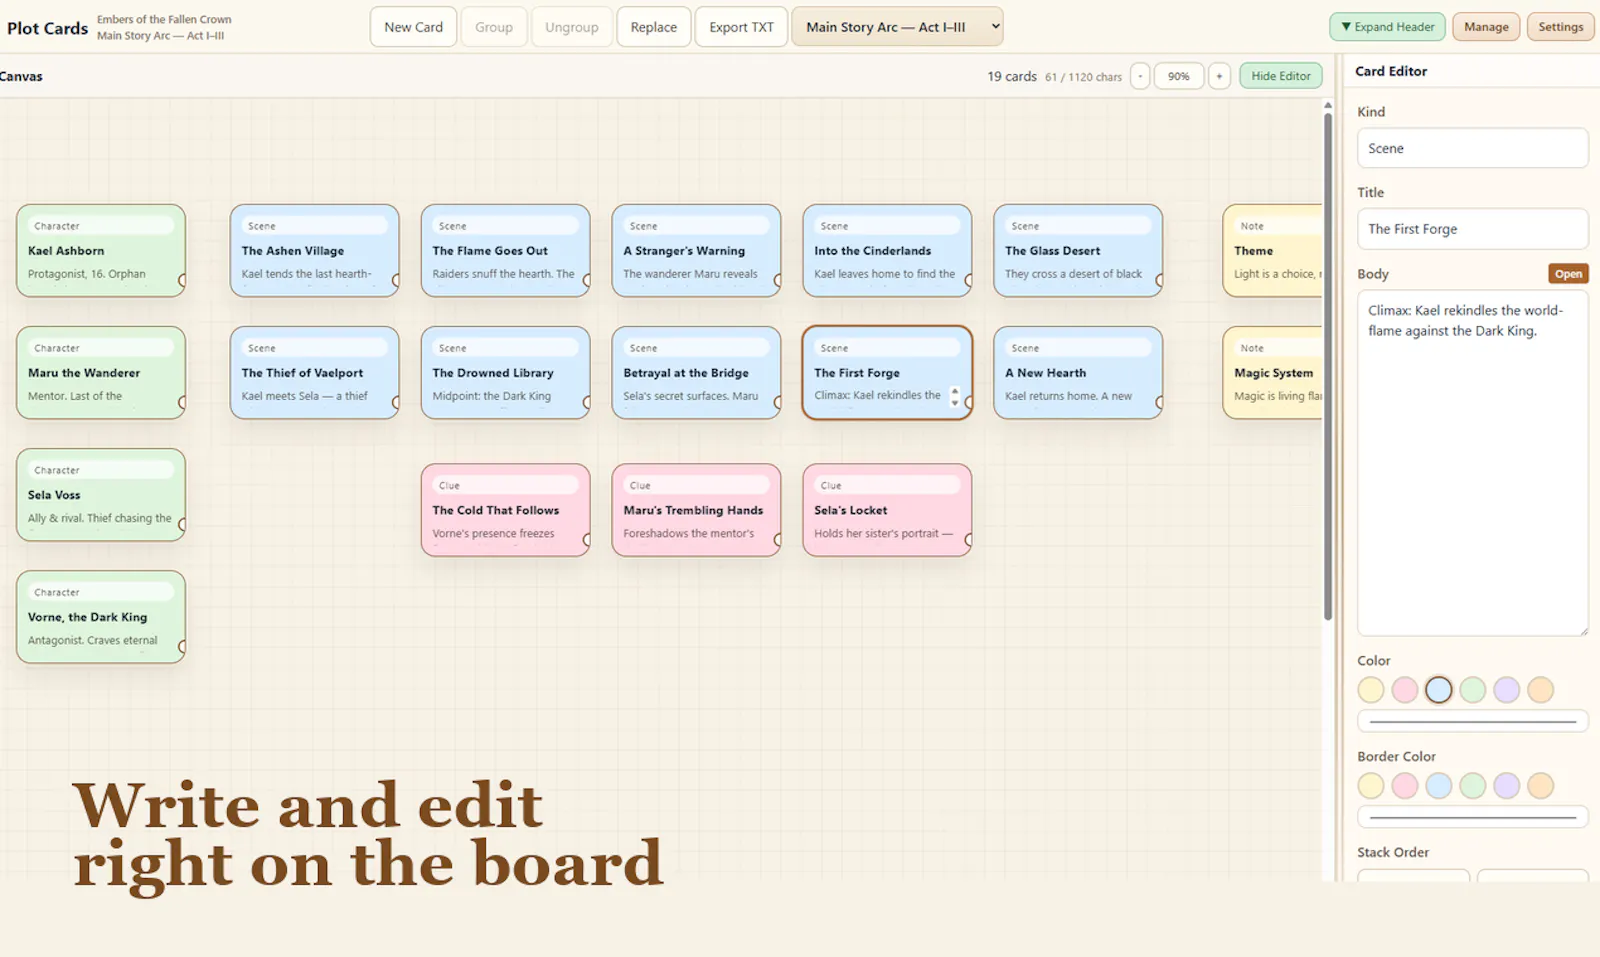Pick the yellow card color swatch

coord(1371,690)
